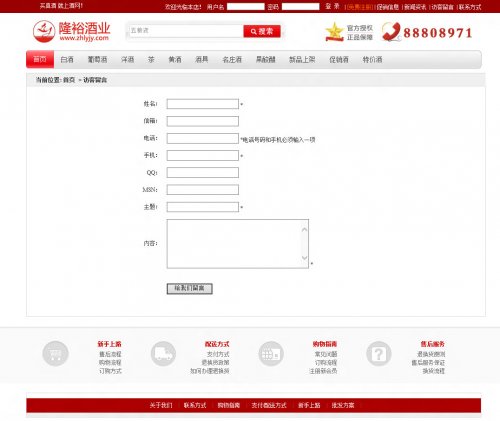Click the grey shopping cart icon
Viewport: 500px width, 421px height.
(x=55, y=353)
